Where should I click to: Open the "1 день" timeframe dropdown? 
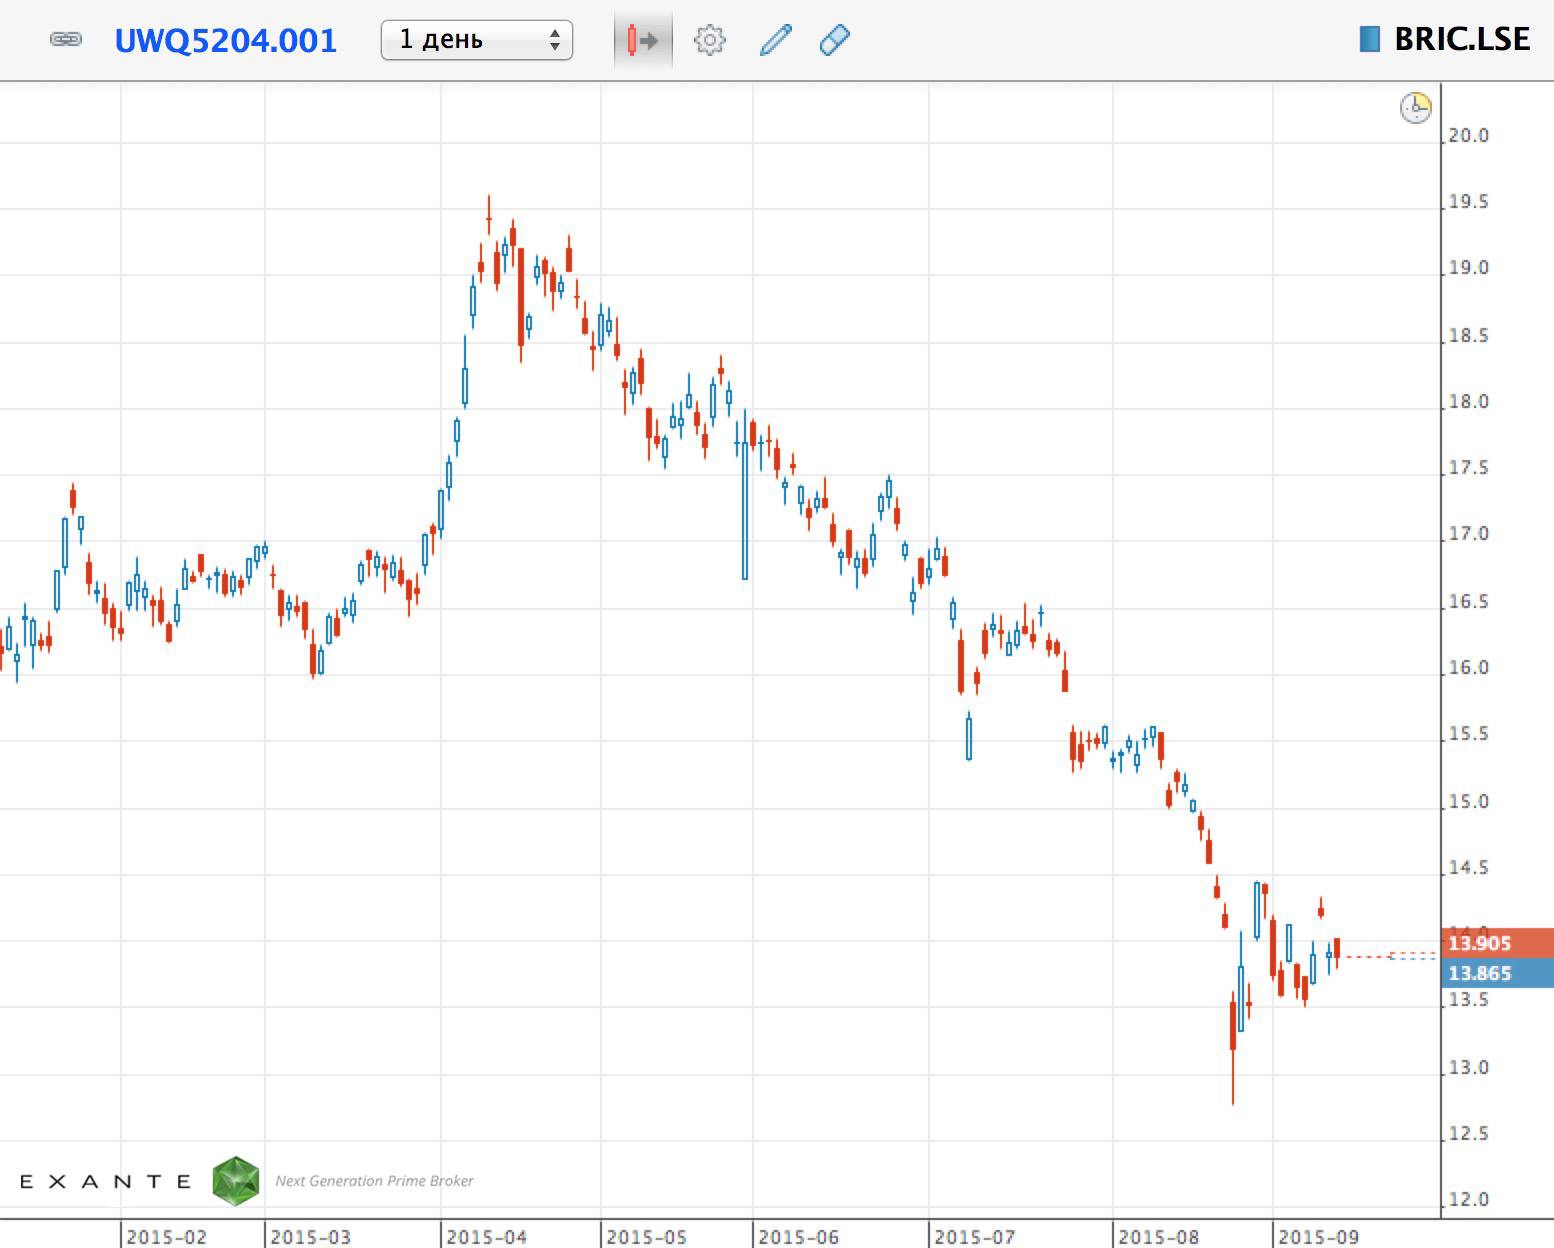click(x=476, y=40)
